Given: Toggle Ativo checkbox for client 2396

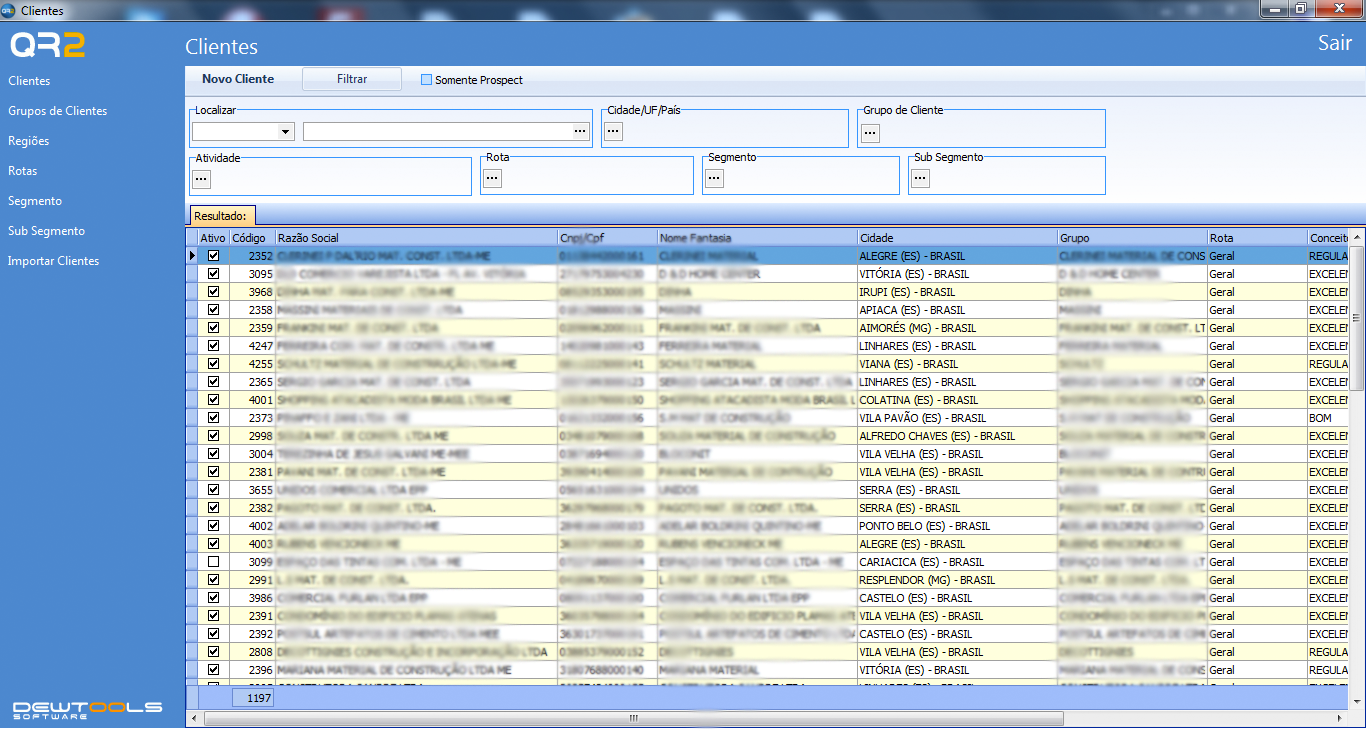Looking at the screenshot, I should click(x=213, y=670).
